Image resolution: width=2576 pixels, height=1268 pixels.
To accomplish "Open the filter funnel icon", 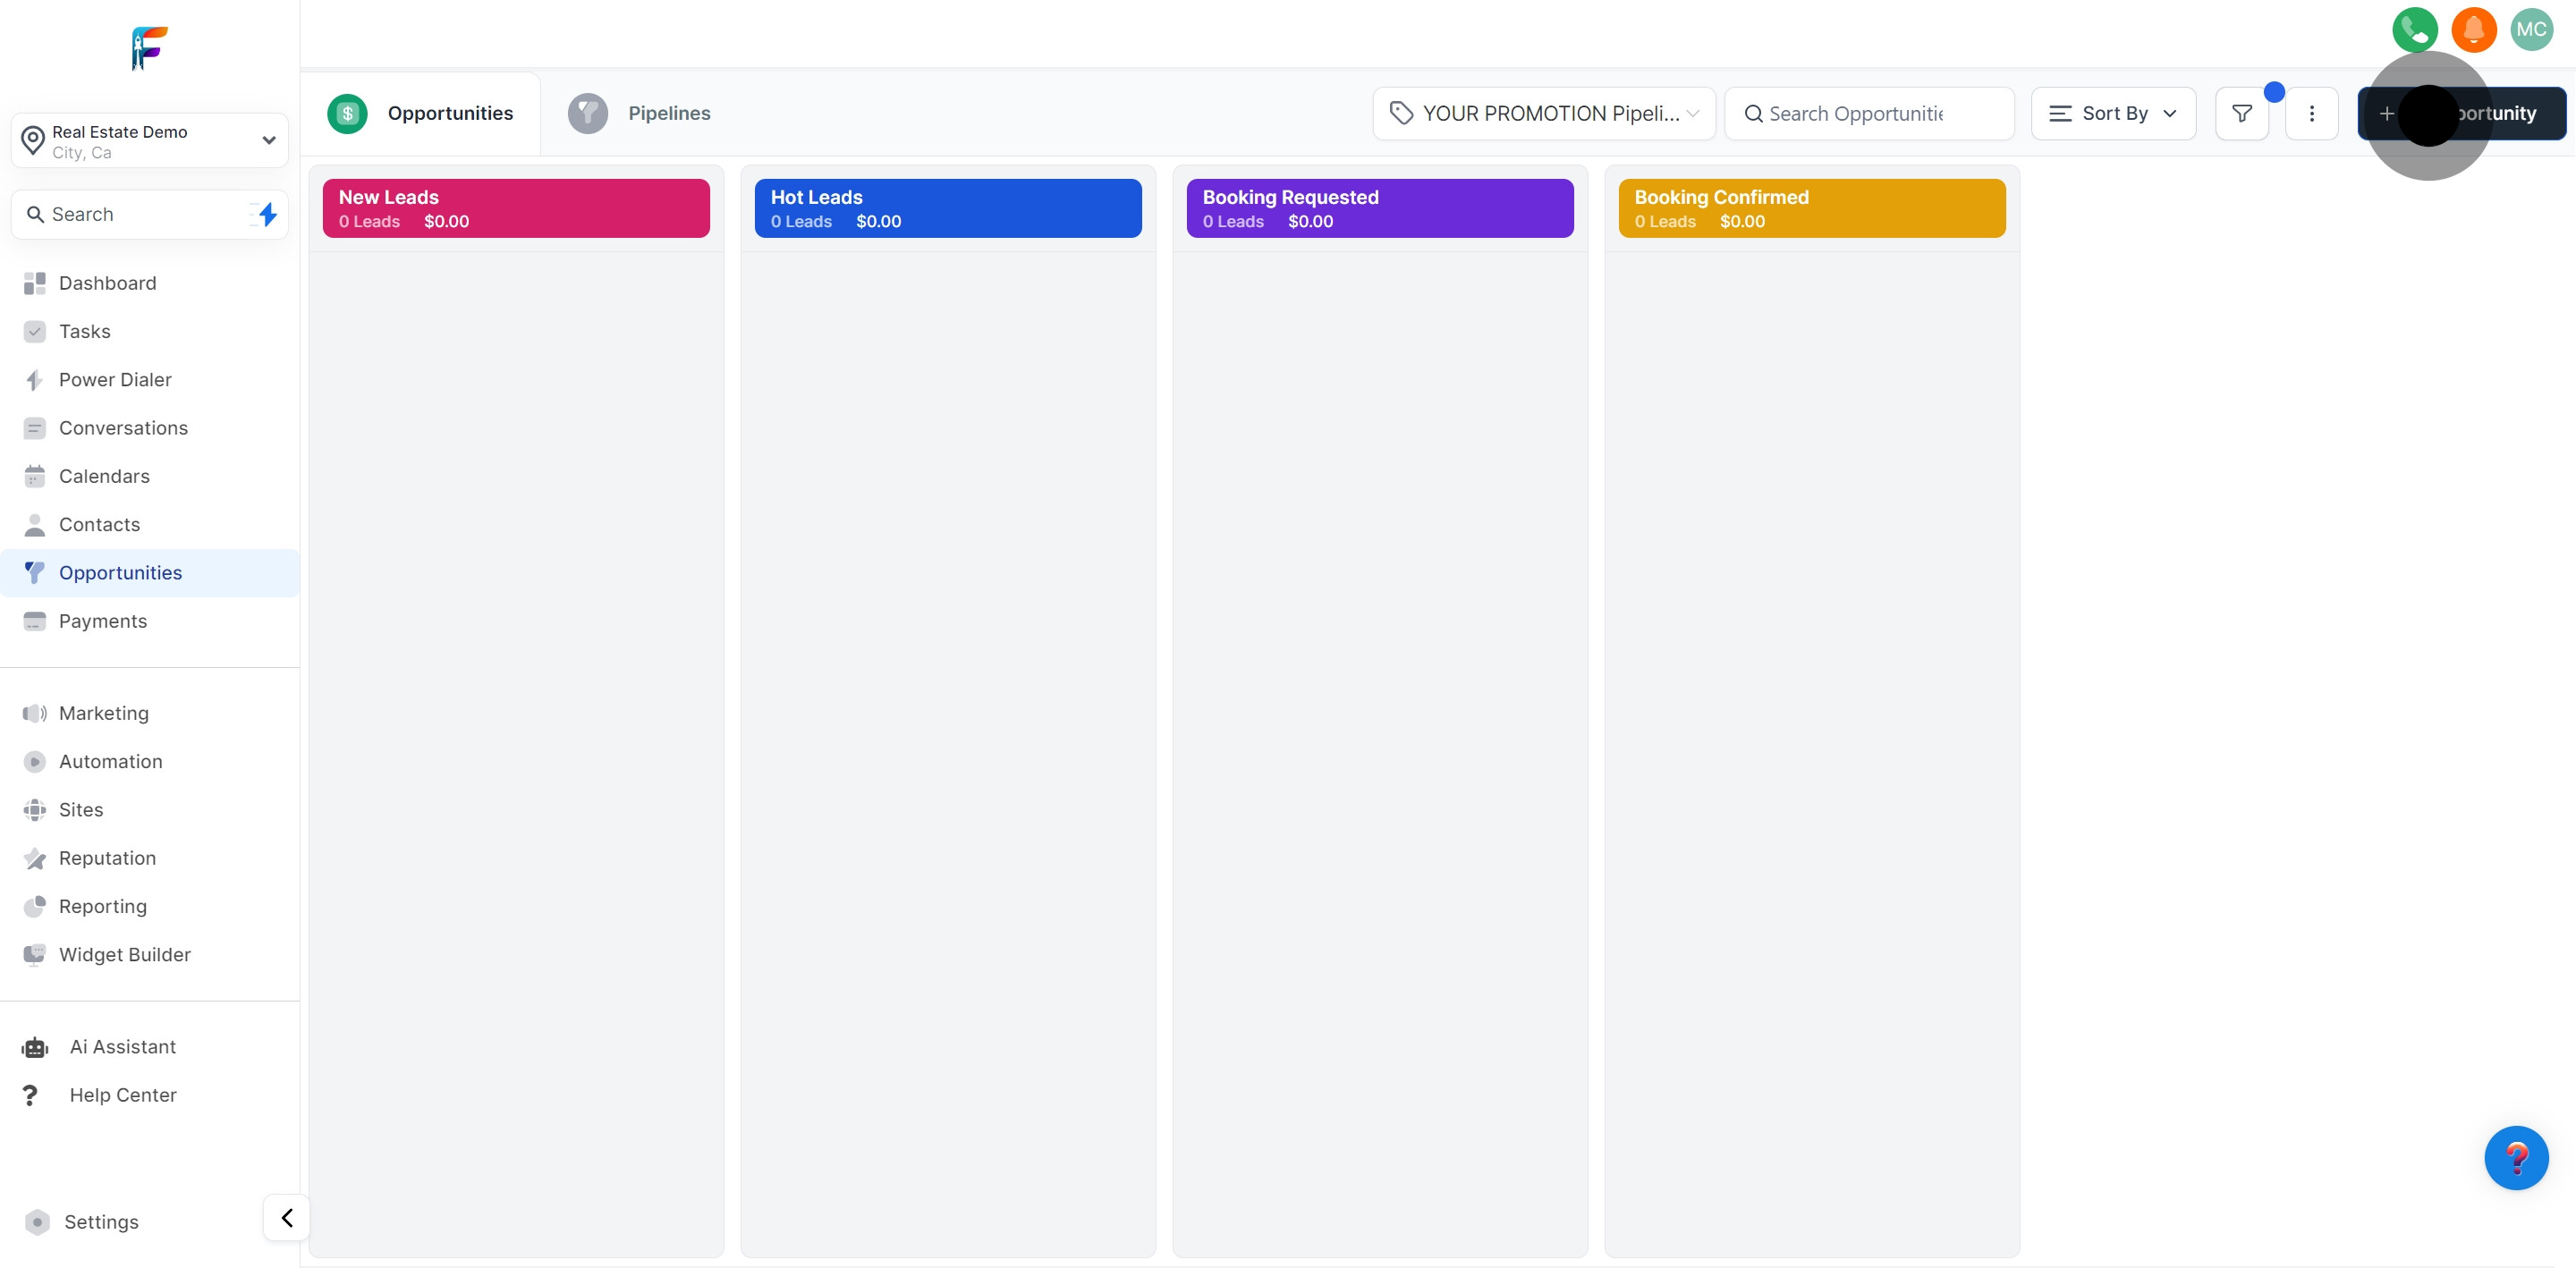I will pyautogui.click(x=2242, y=114).
